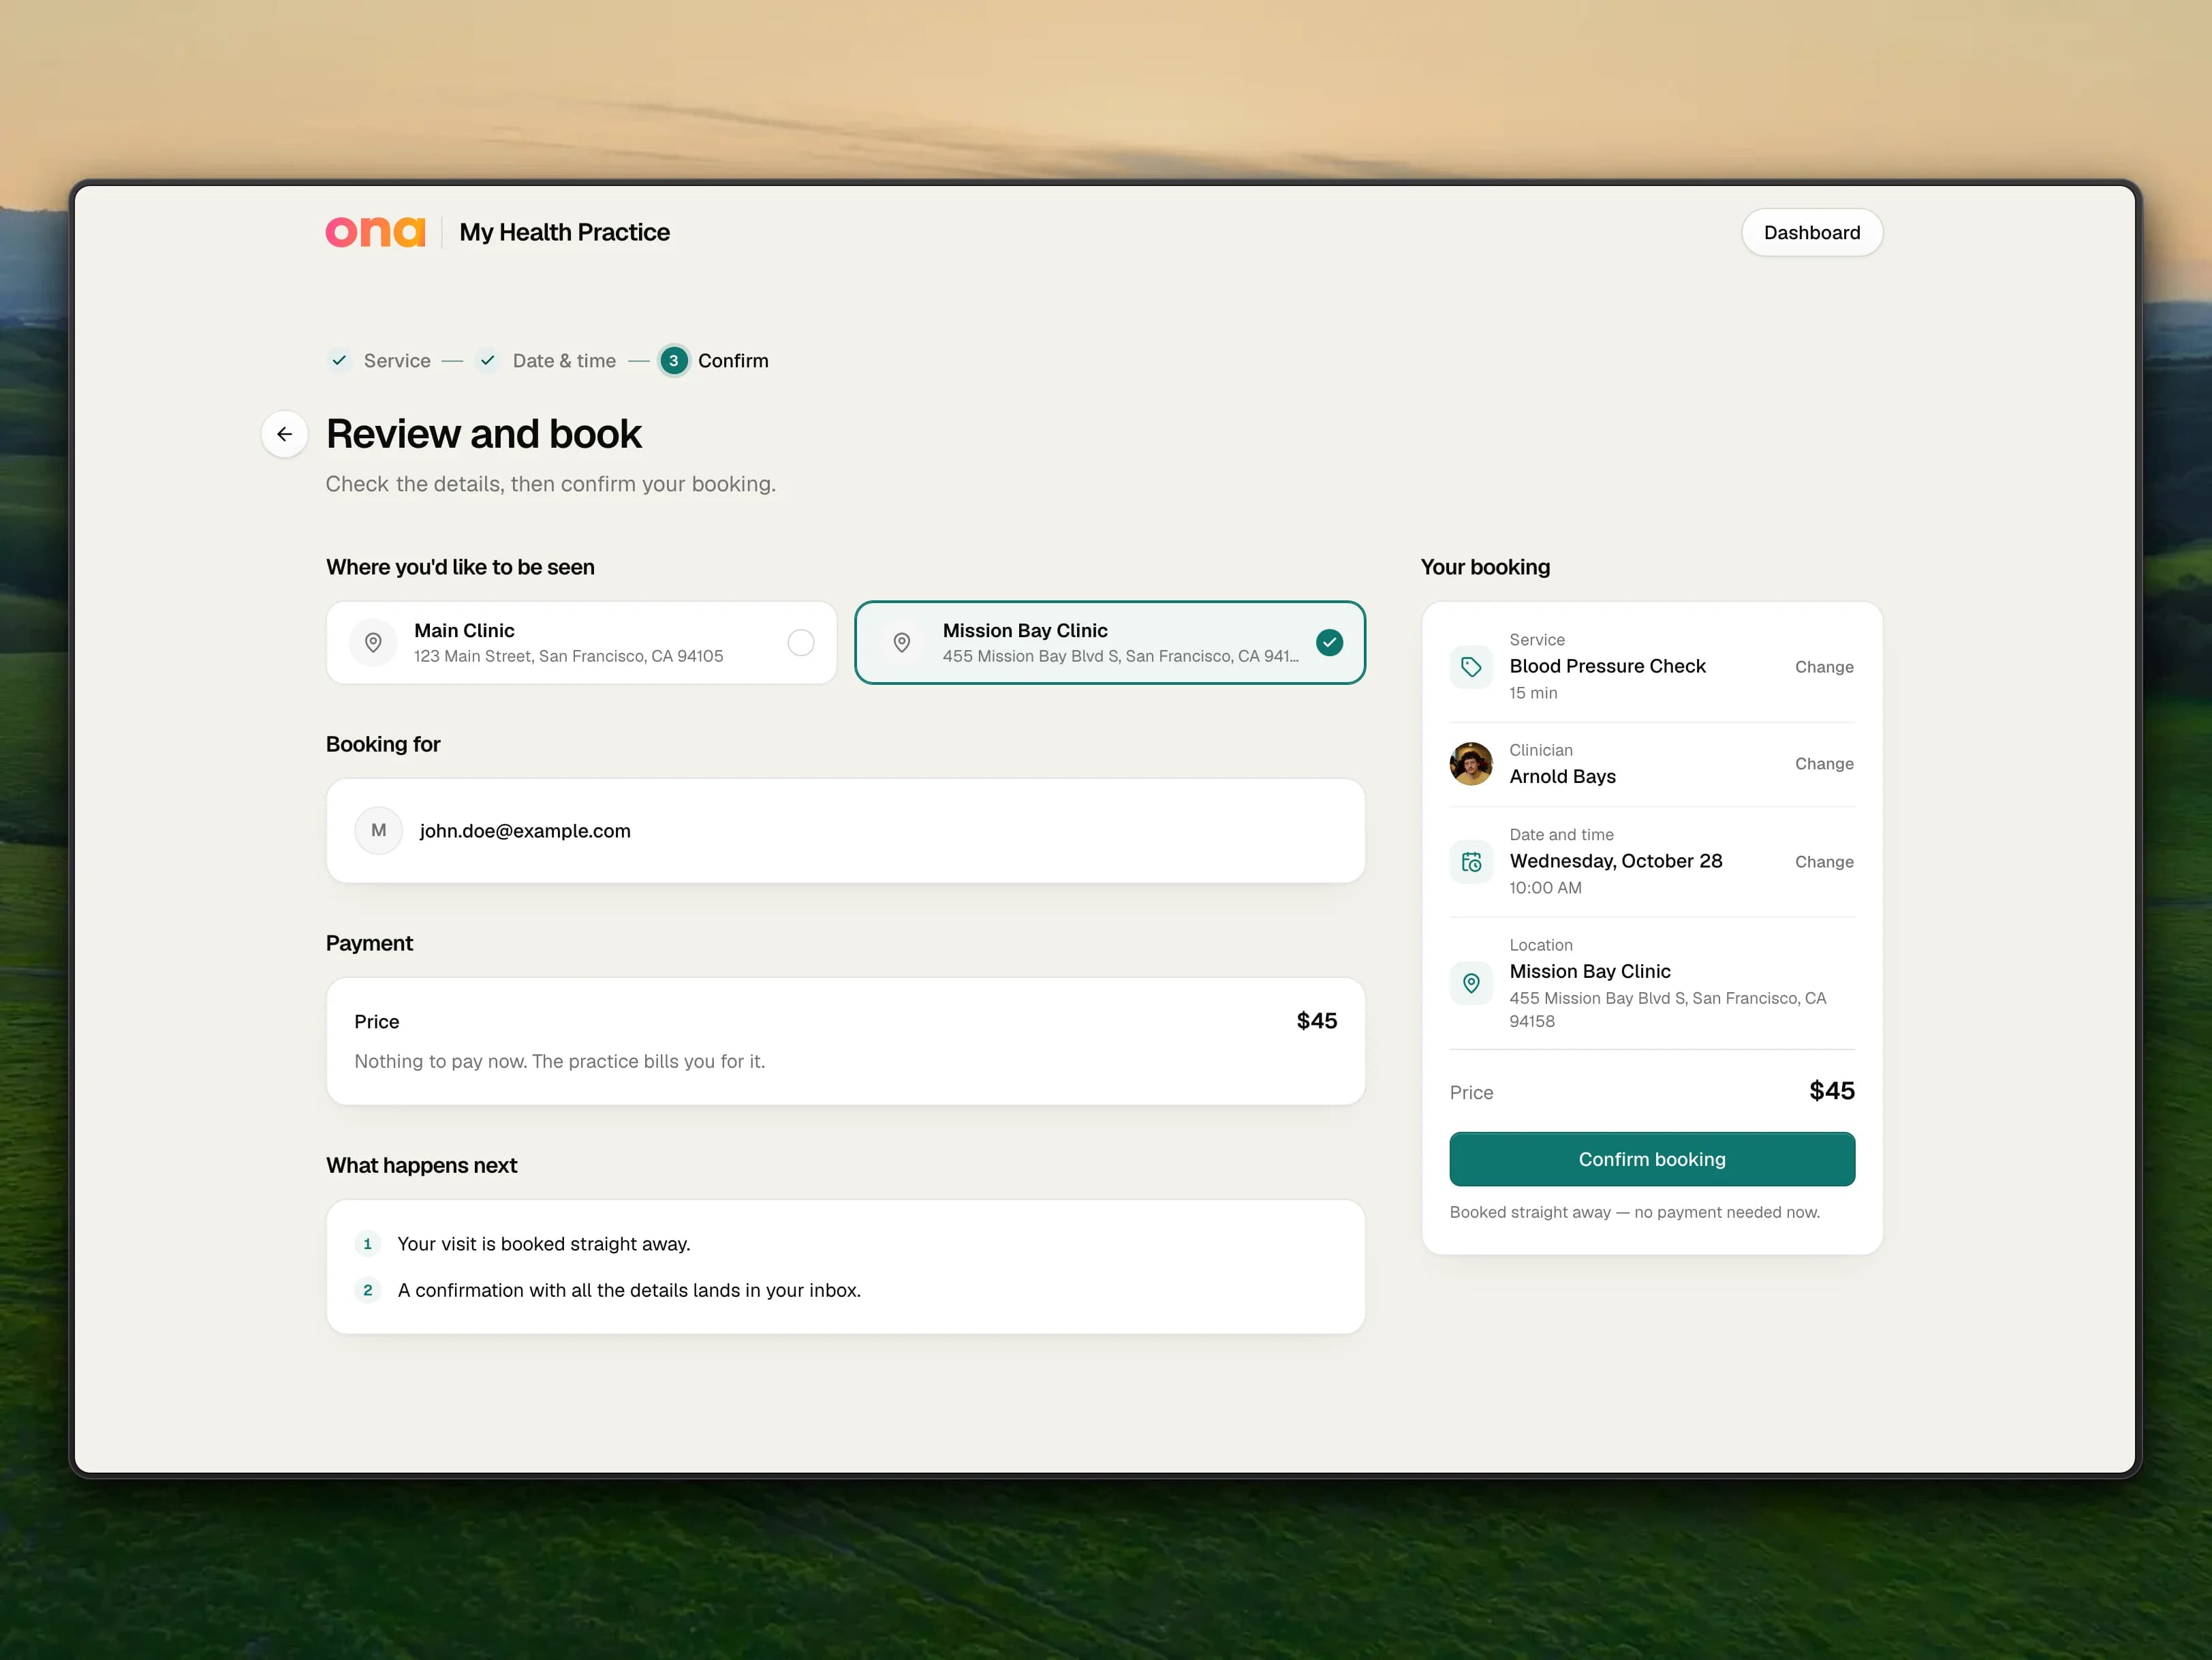Click 'Your visit is booked straight away.'
2212x1660 pixels.
544,1244
